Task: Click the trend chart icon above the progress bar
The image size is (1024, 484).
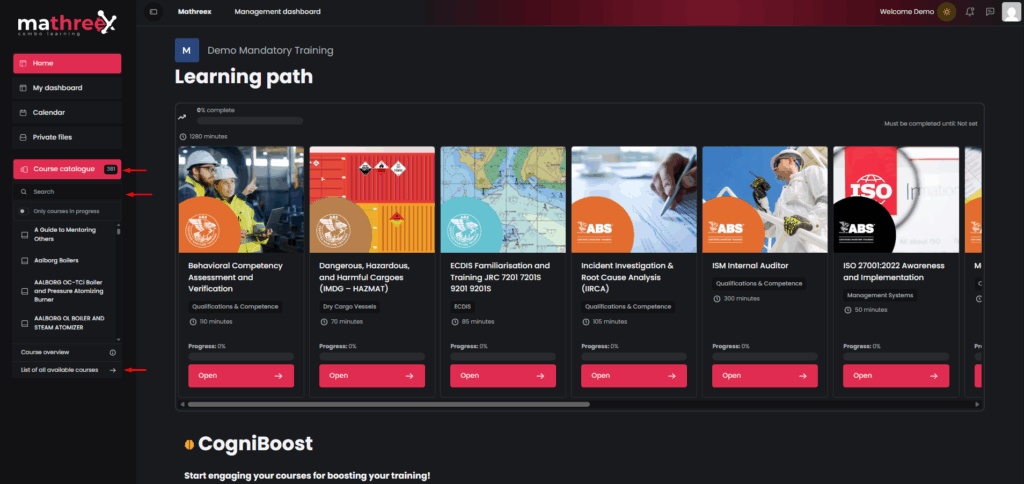Action: [x=182, y=118]
